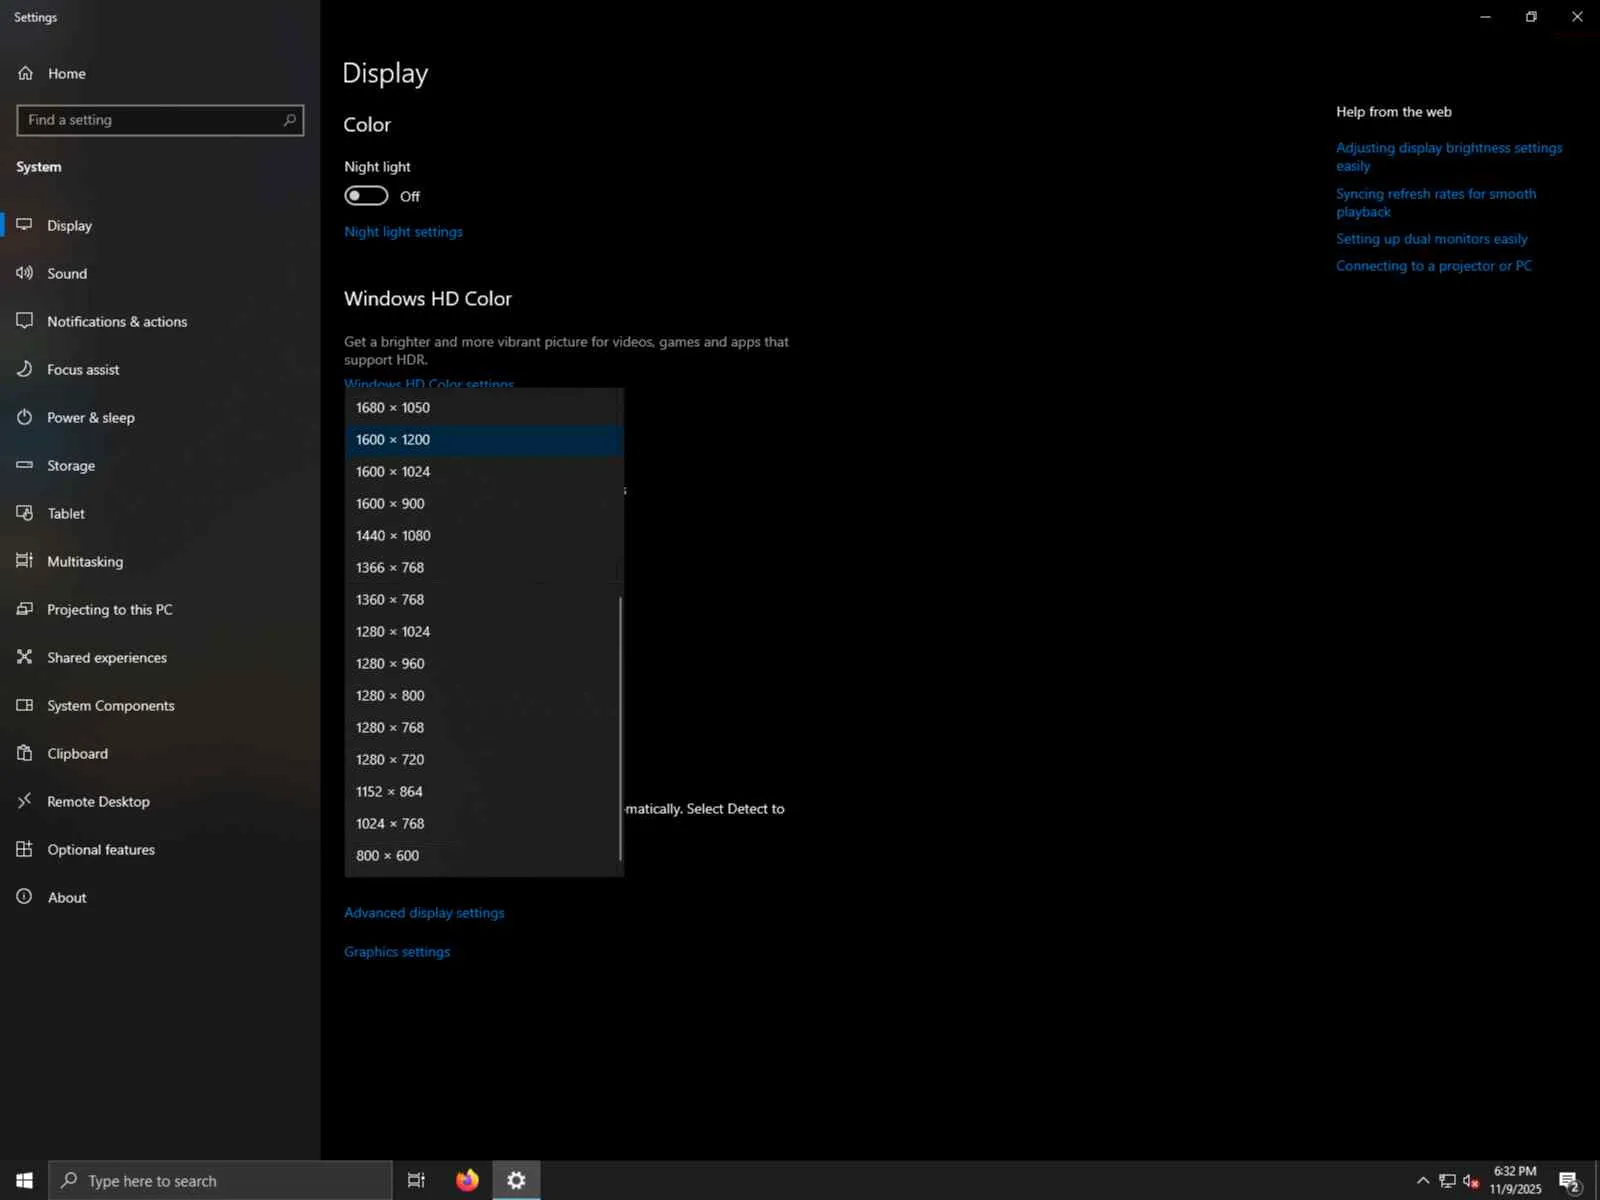Open Advanced display settings link
Viewport: 1600px width, 1200px height.
pyautogui.click(x=424, y=913)
